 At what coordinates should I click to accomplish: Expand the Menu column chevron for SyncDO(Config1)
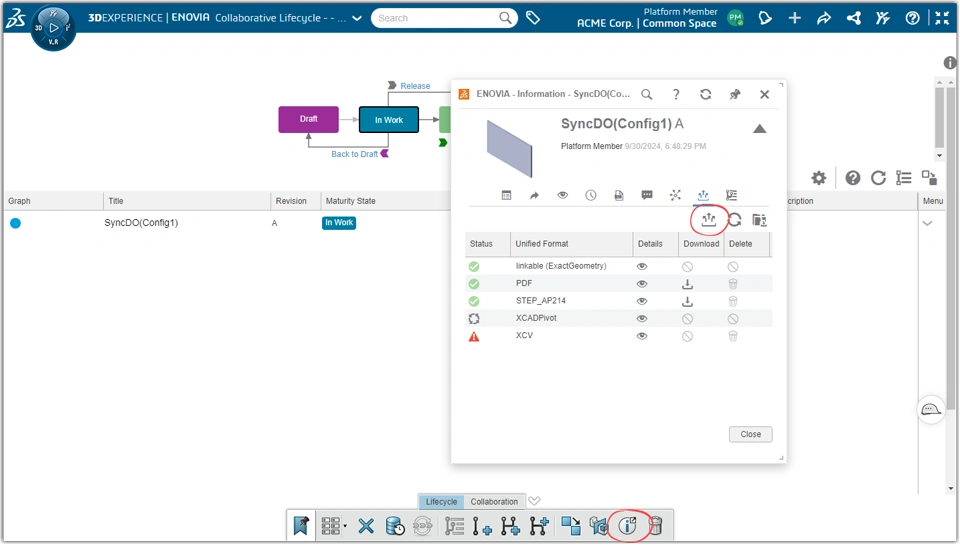928,223
